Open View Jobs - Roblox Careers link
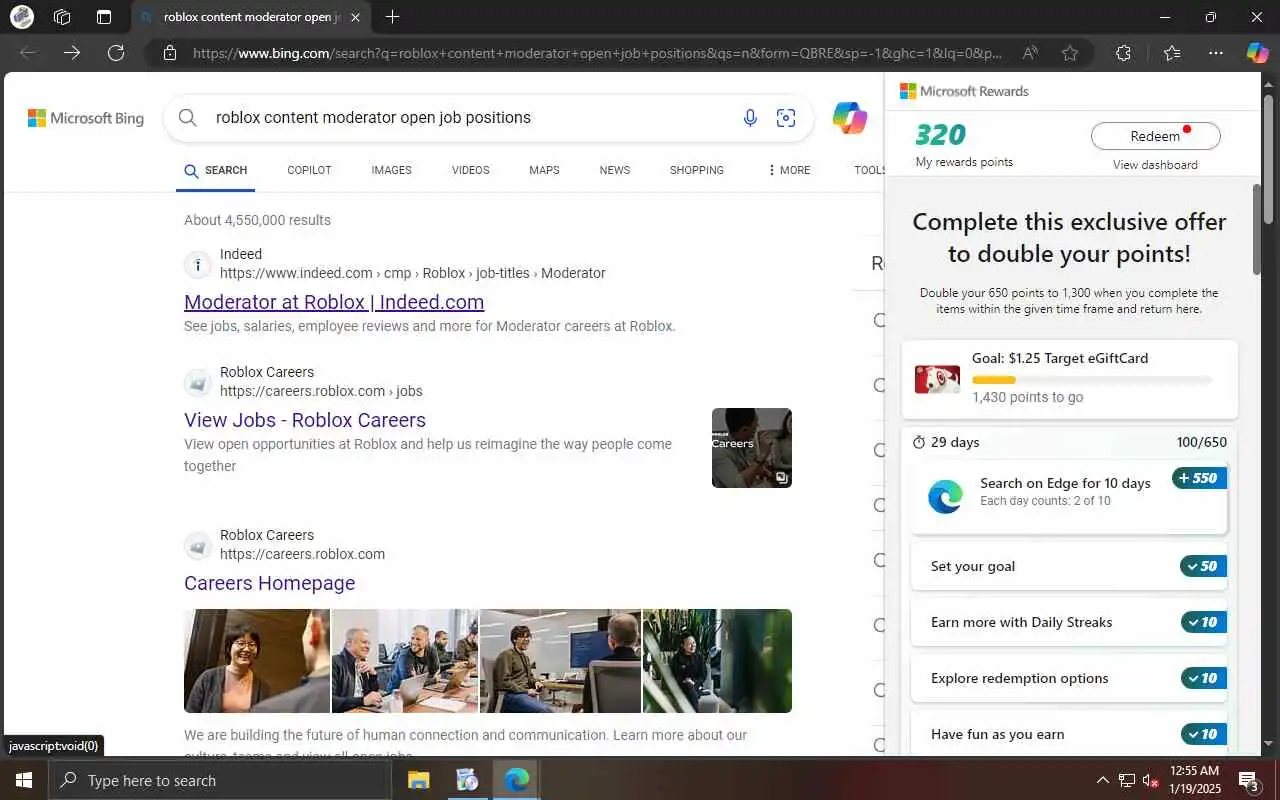The height and width of the screenshot is (800, 1280). click(305, 420)
